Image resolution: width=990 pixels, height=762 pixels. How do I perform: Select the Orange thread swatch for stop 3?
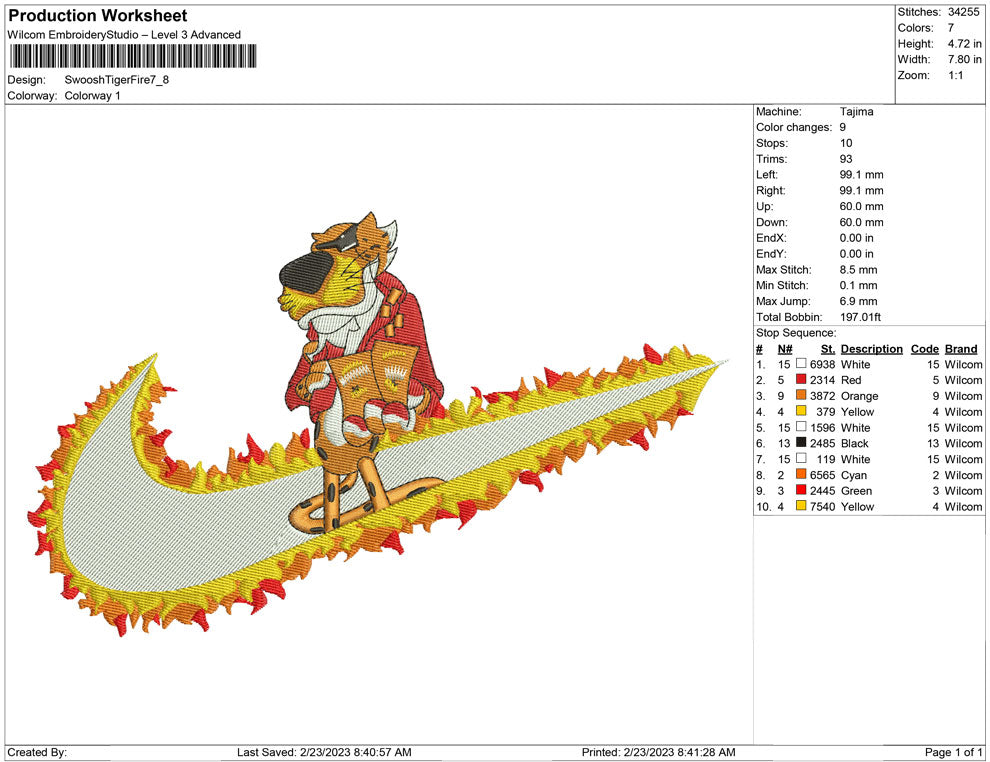799,396
